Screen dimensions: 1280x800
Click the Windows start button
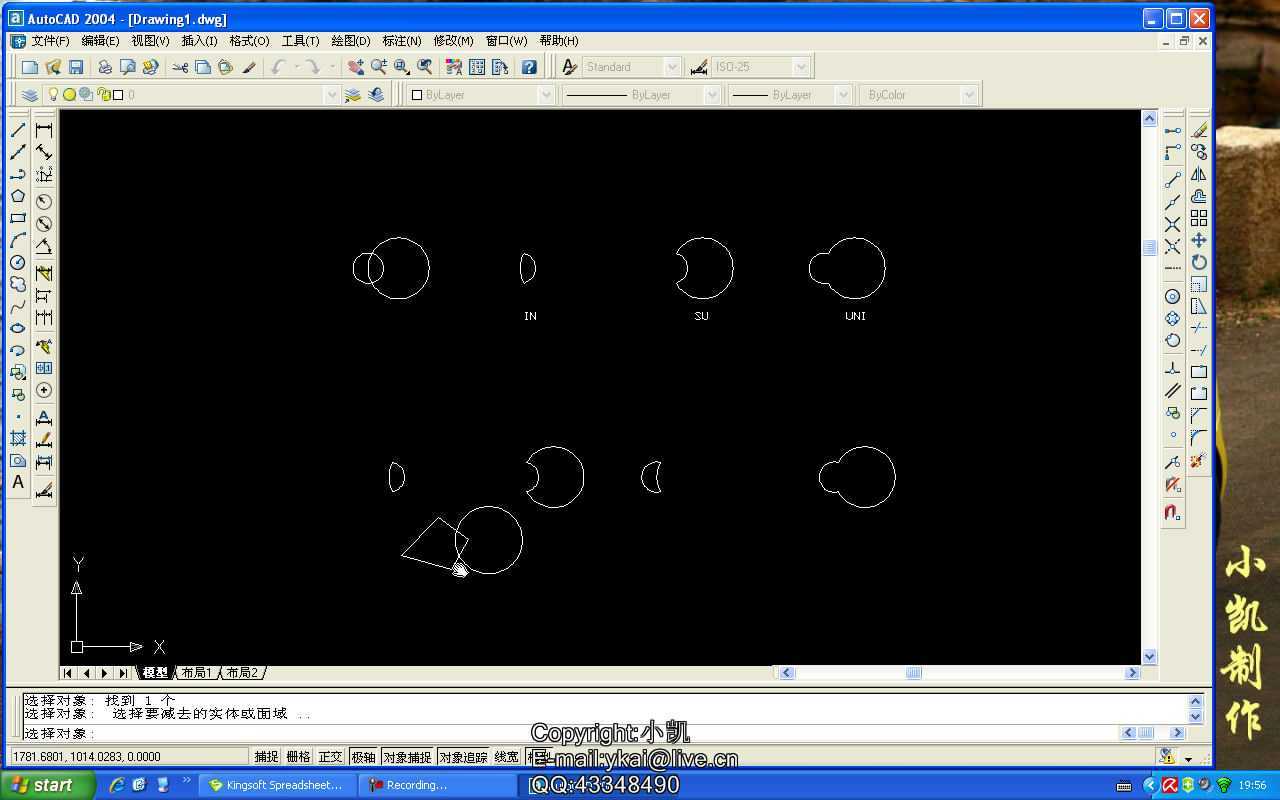pos(47,785)
